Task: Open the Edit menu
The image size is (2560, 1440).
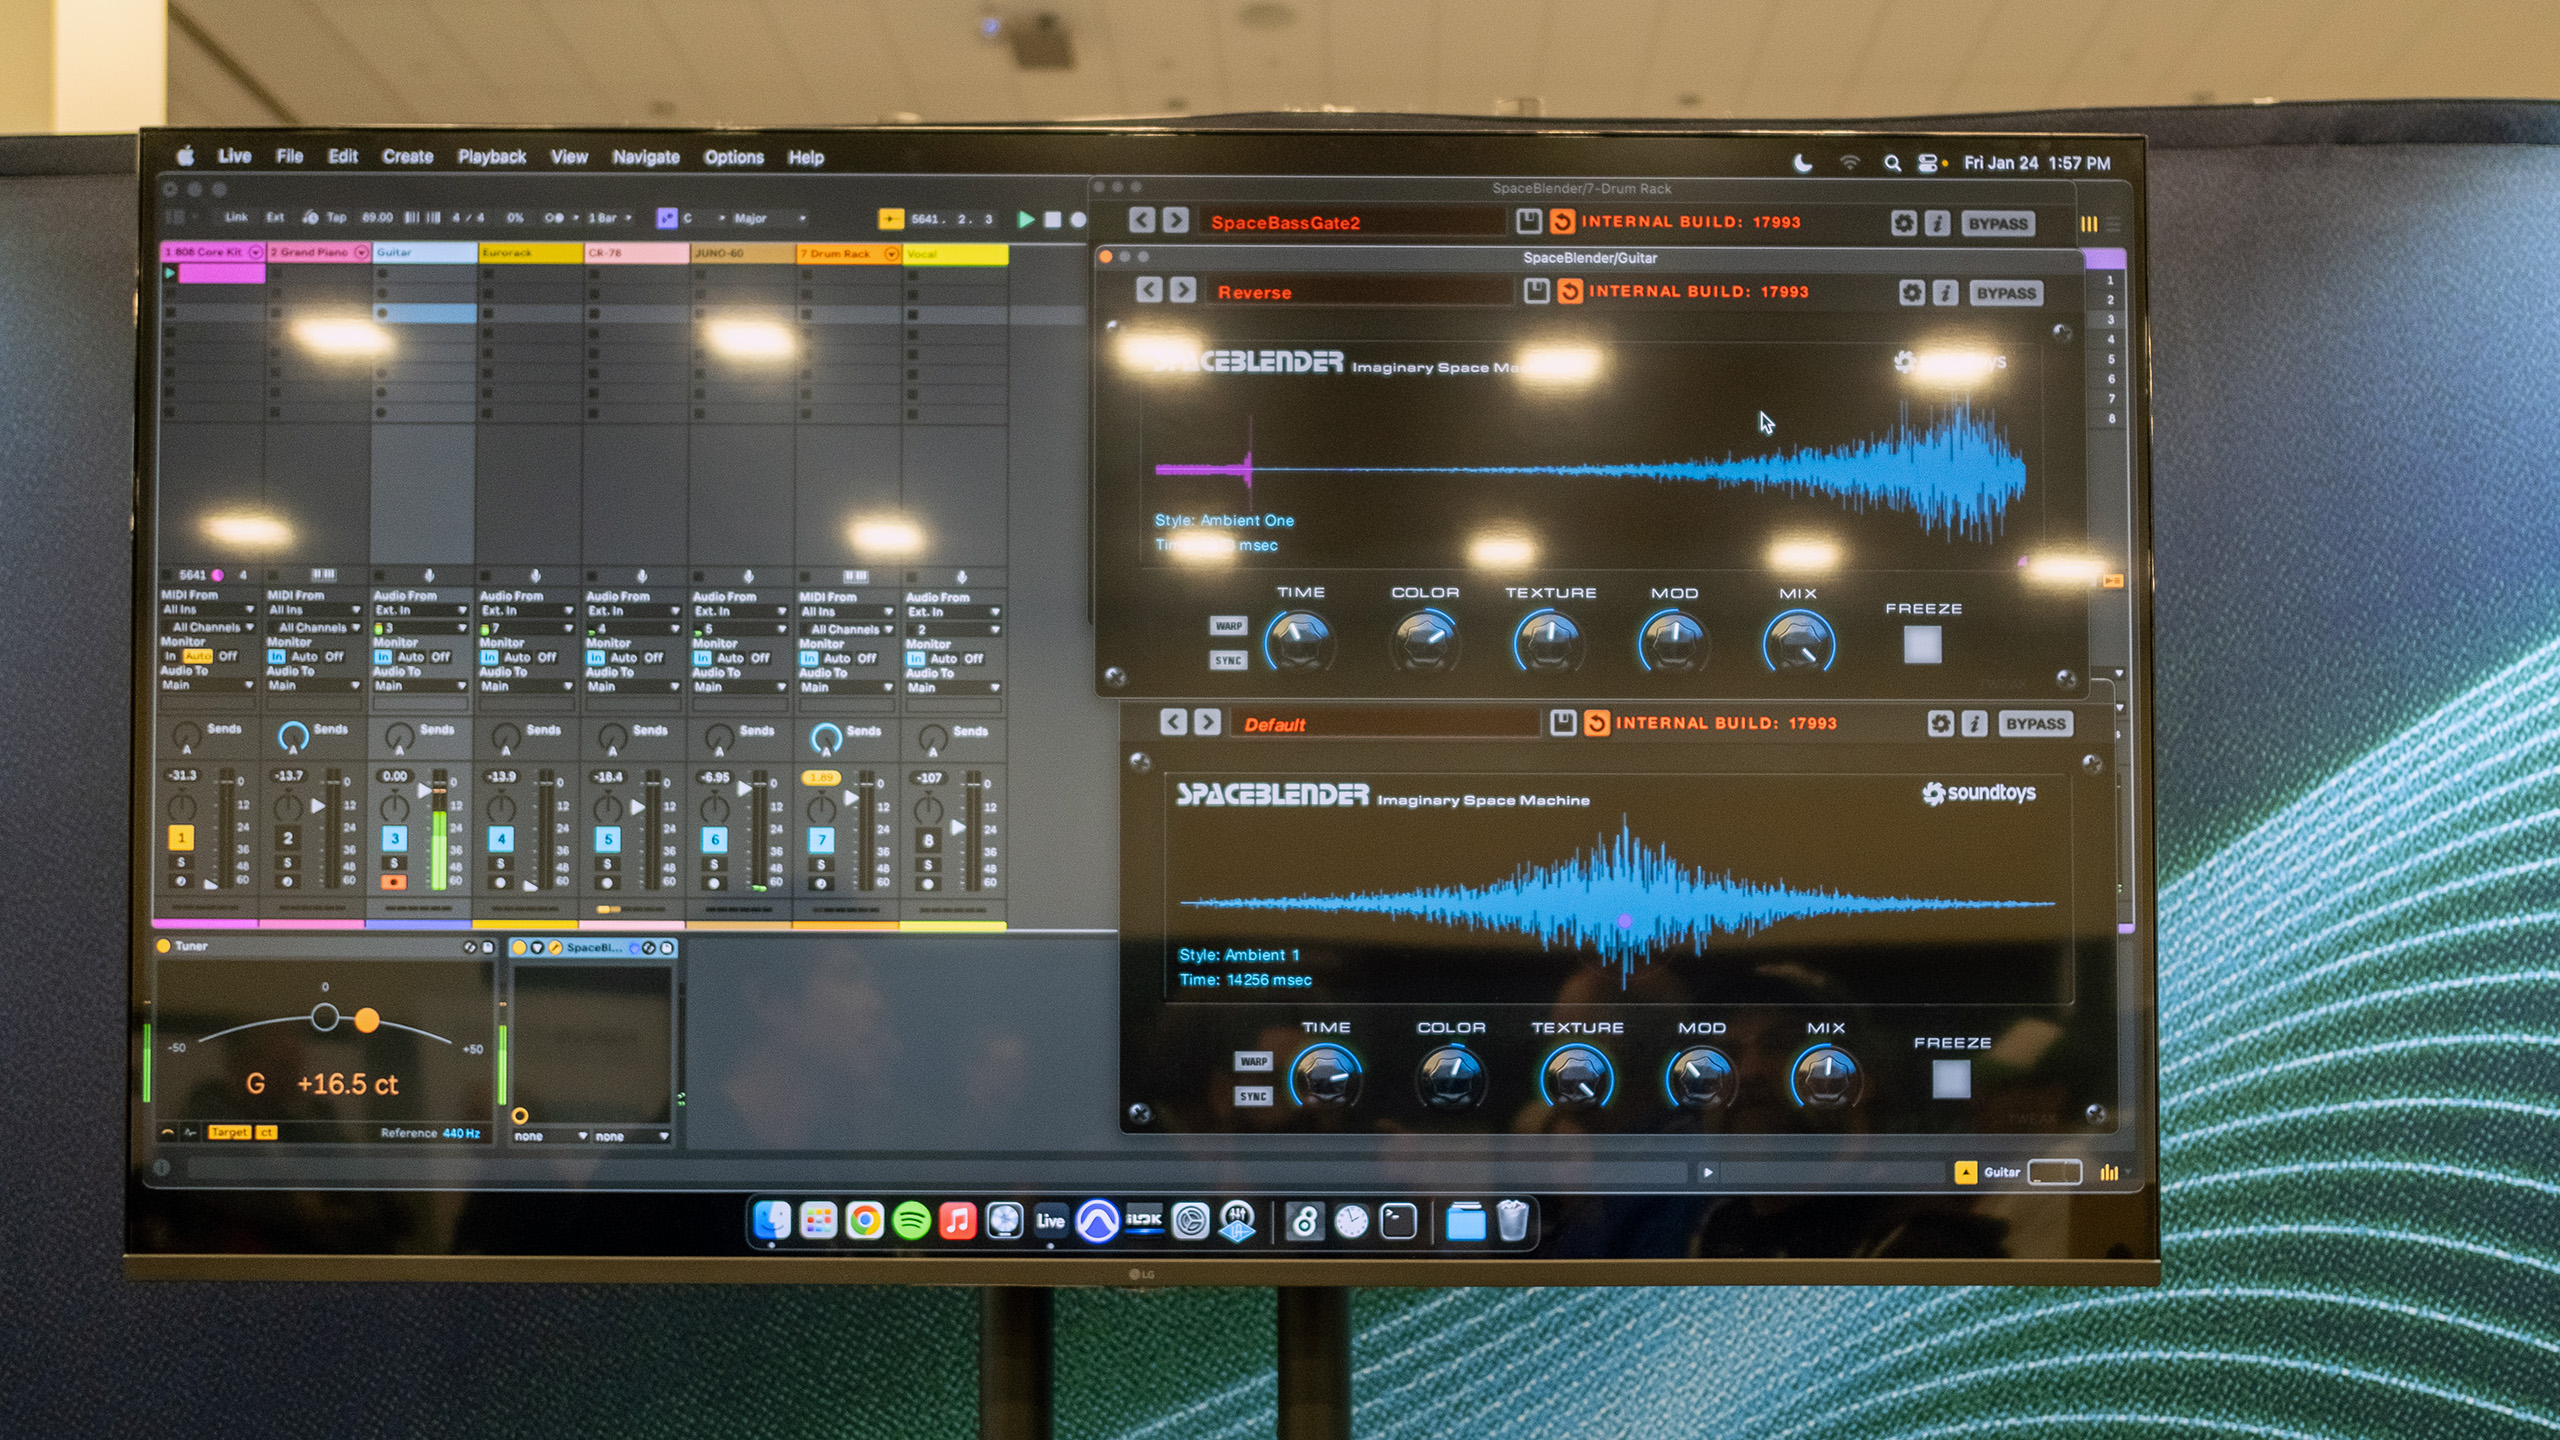Action: pyautogui.click(x=343, y=156)
